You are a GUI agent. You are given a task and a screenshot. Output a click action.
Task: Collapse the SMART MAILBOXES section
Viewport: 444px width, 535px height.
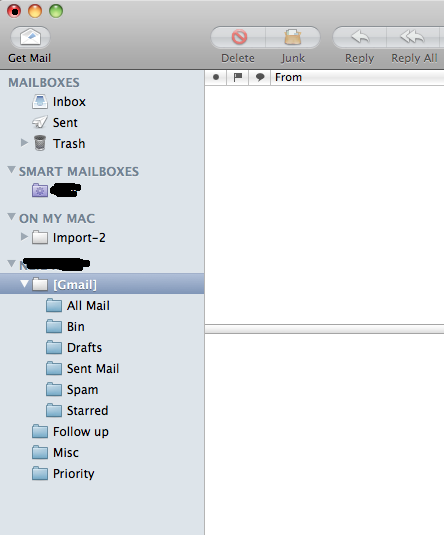click(11, 170)
